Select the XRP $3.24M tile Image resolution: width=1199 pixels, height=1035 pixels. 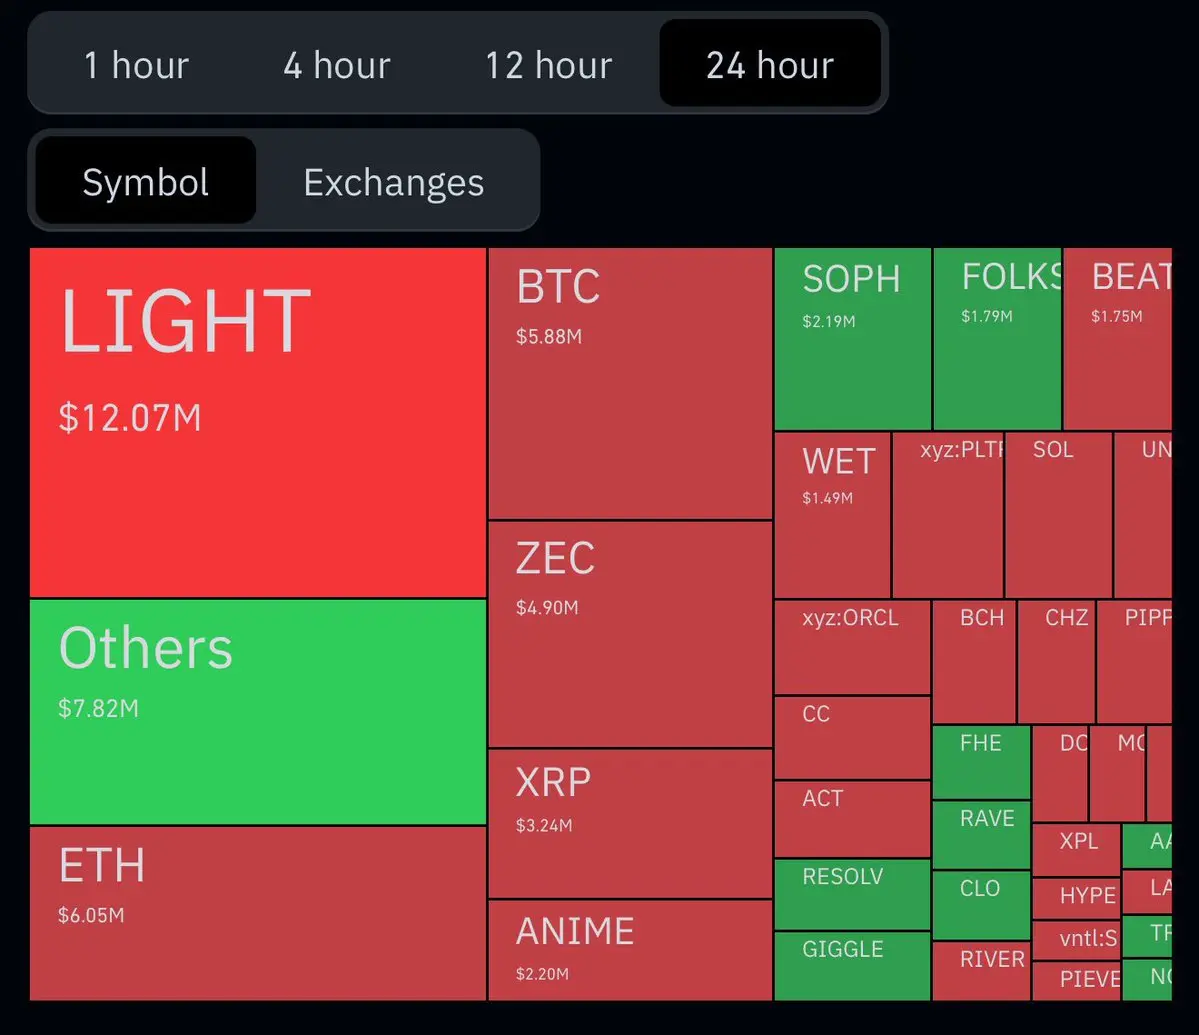tap(630, 823)
